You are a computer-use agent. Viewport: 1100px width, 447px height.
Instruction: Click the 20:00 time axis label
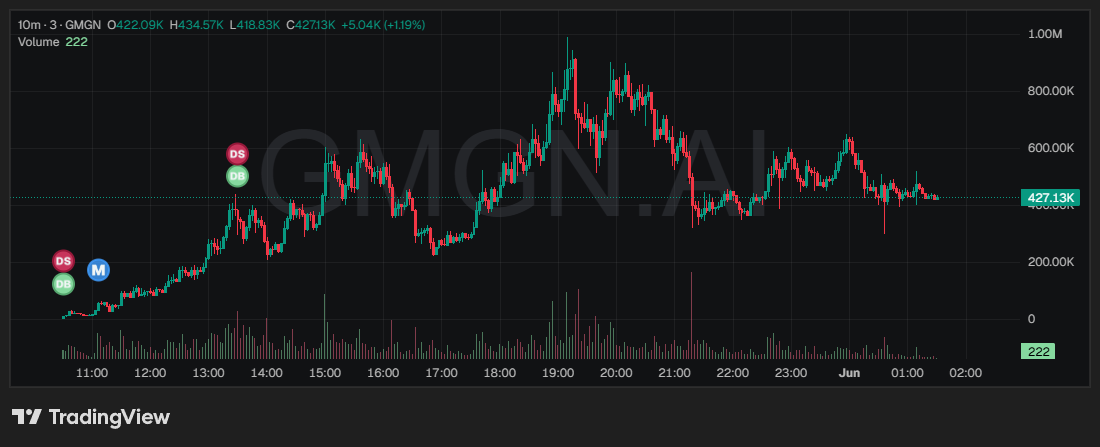tap(616, 373)
